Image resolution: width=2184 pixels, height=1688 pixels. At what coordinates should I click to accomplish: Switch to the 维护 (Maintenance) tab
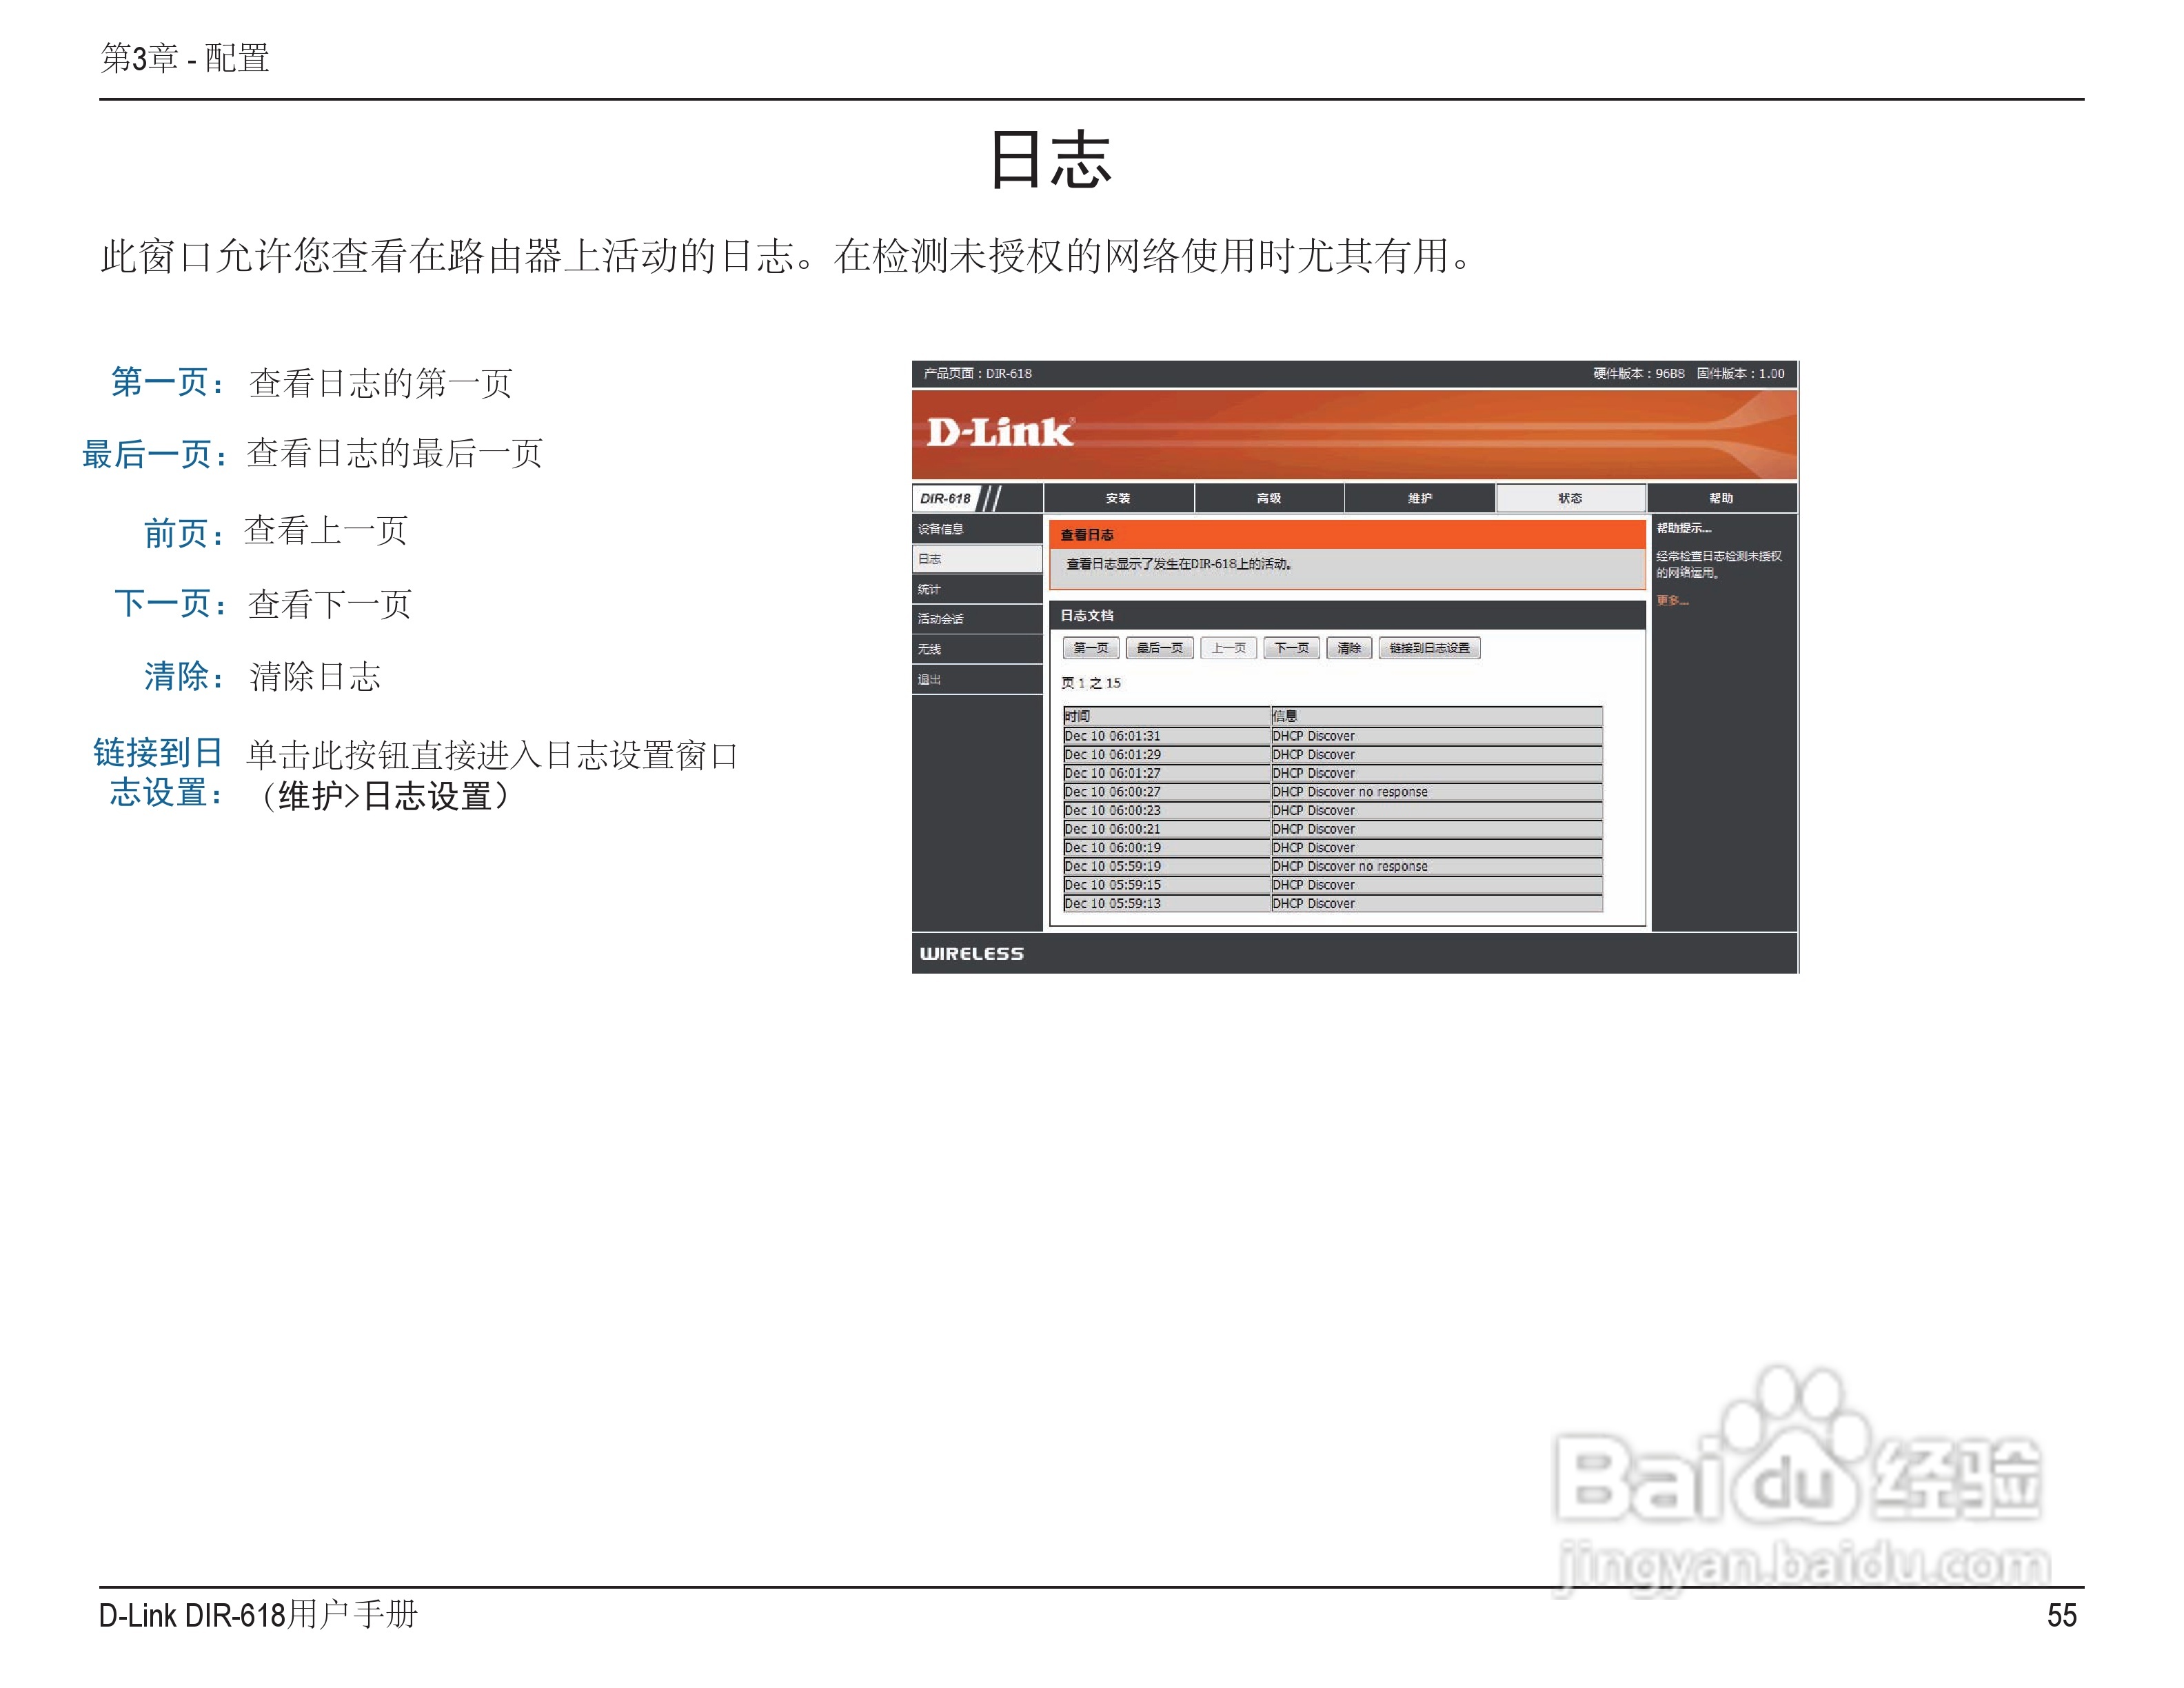[1420, 498]
